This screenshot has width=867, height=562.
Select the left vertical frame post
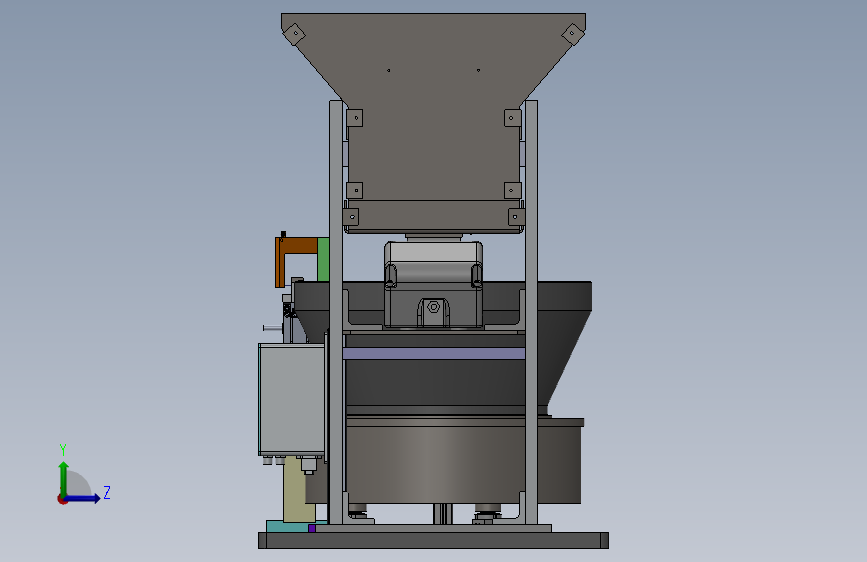(336, 311)
